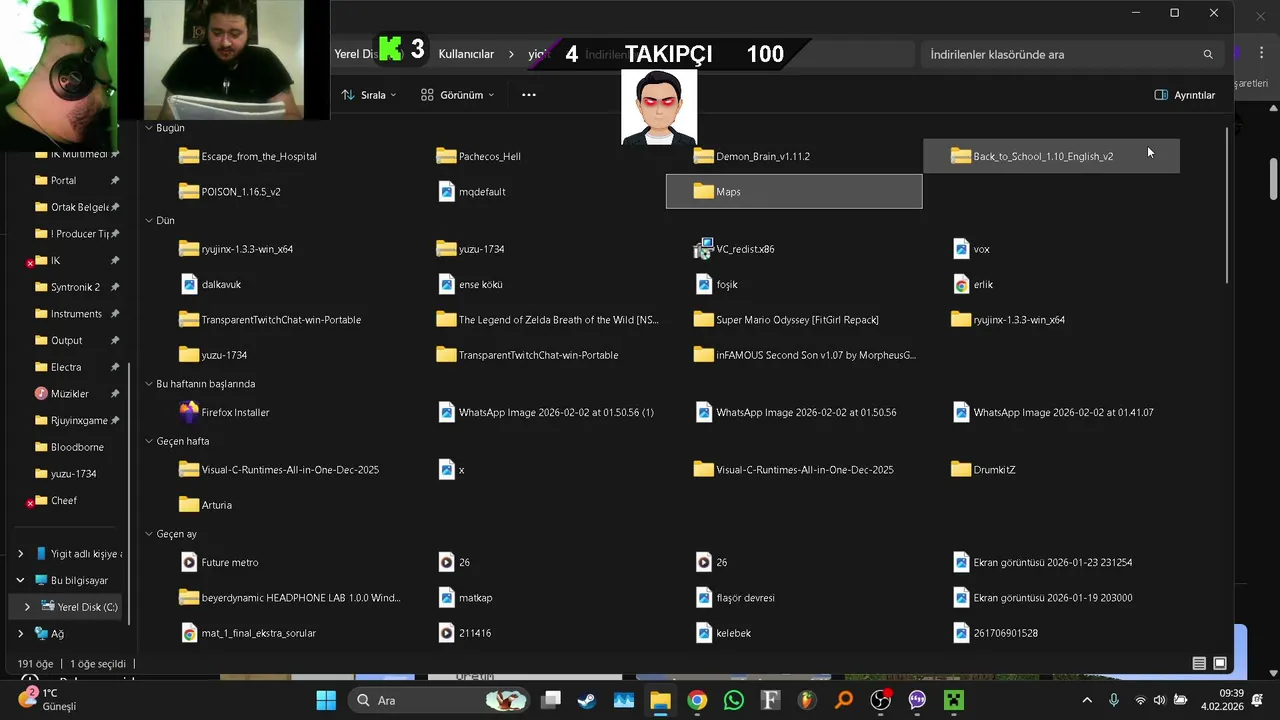The width and height of the screenshot is (1280, 720).
Task: Select beyerdynamic HEADPHONE LAB folder
Action: [290, 598]
